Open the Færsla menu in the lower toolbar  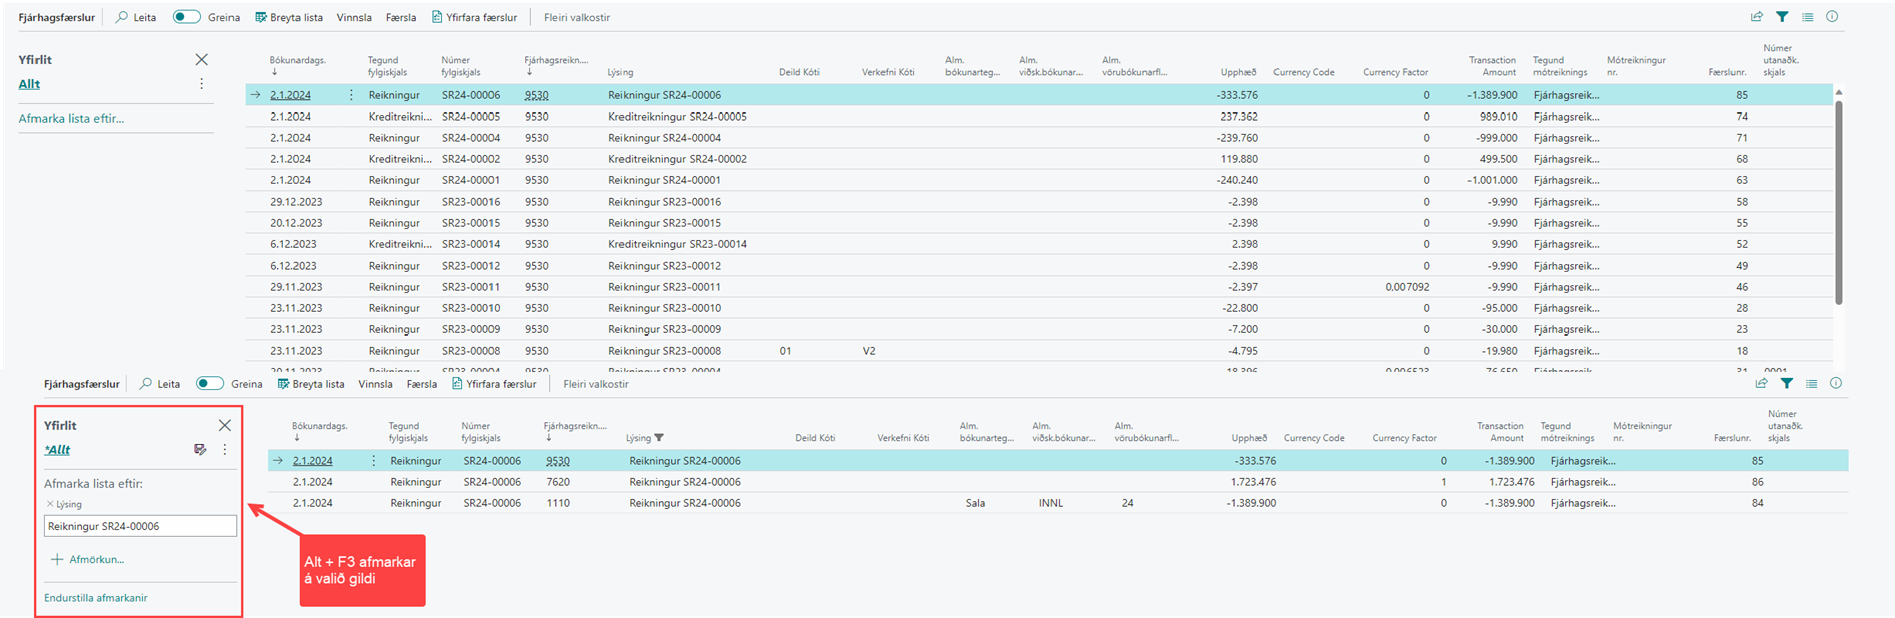pos(421,384)
